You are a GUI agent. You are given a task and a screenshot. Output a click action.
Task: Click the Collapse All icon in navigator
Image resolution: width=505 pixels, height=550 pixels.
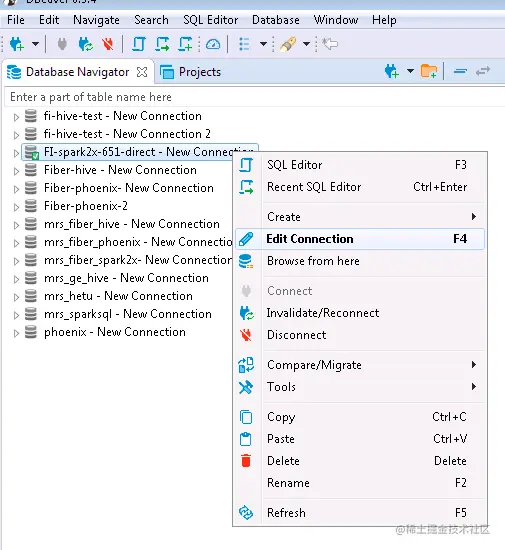[x=460, y=72]
